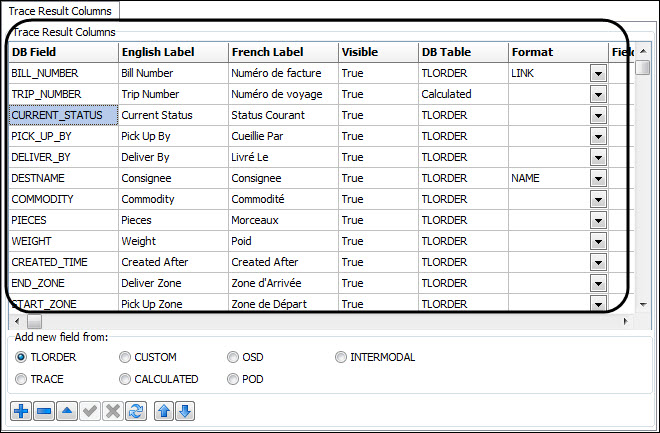660x433 pixels.
Task: Click the X icon to cancel changes
Action: 113,411
